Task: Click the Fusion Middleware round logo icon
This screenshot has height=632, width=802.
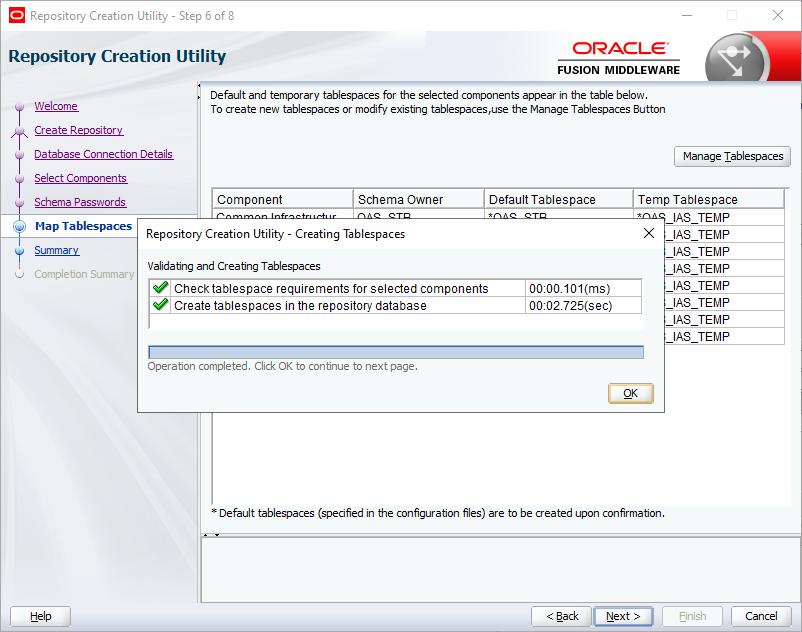Action: [x=736, y=59]
